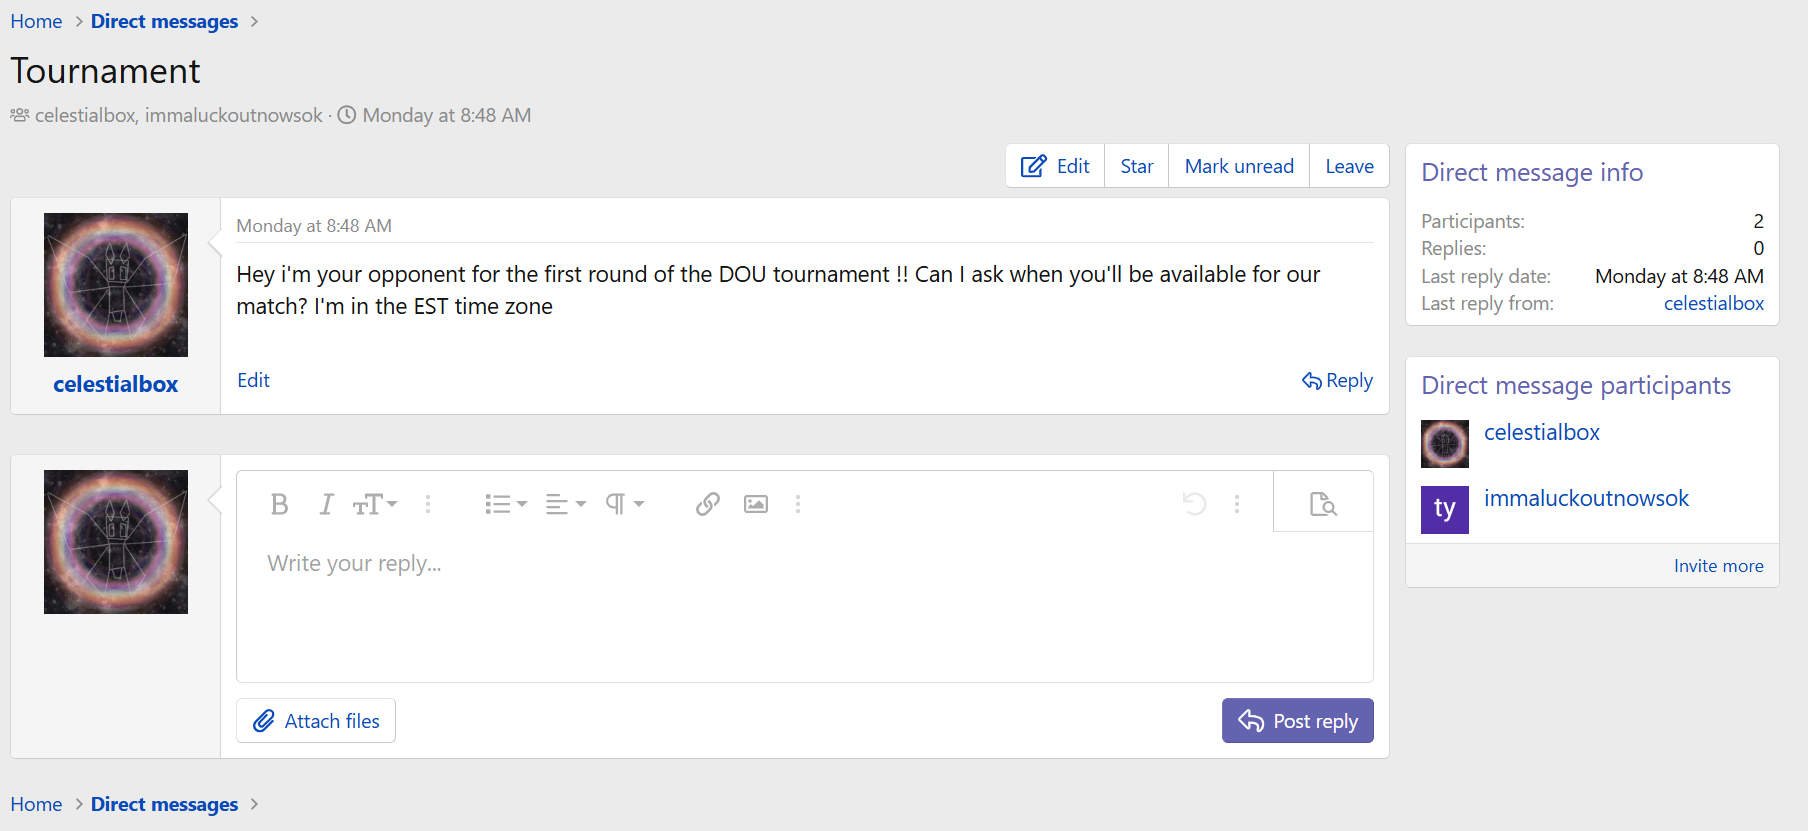This screenshot has height=831, width=1808.
Task: Open the text alignment dropdown
Action: coord(565,504)
